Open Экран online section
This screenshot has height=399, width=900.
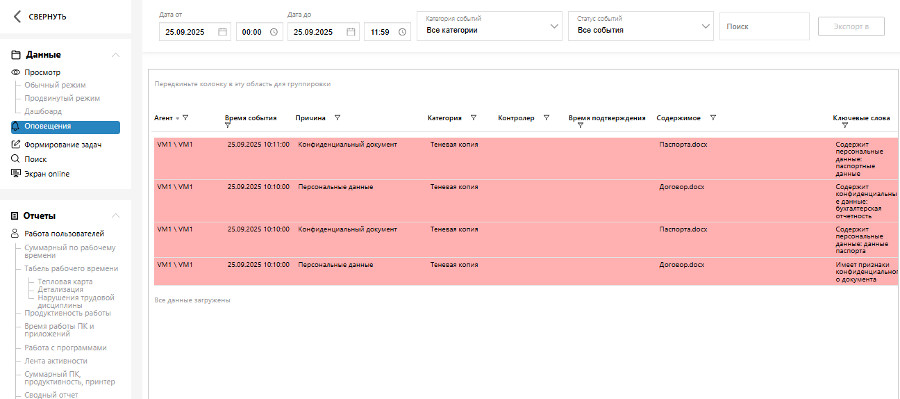coord(47,173)
